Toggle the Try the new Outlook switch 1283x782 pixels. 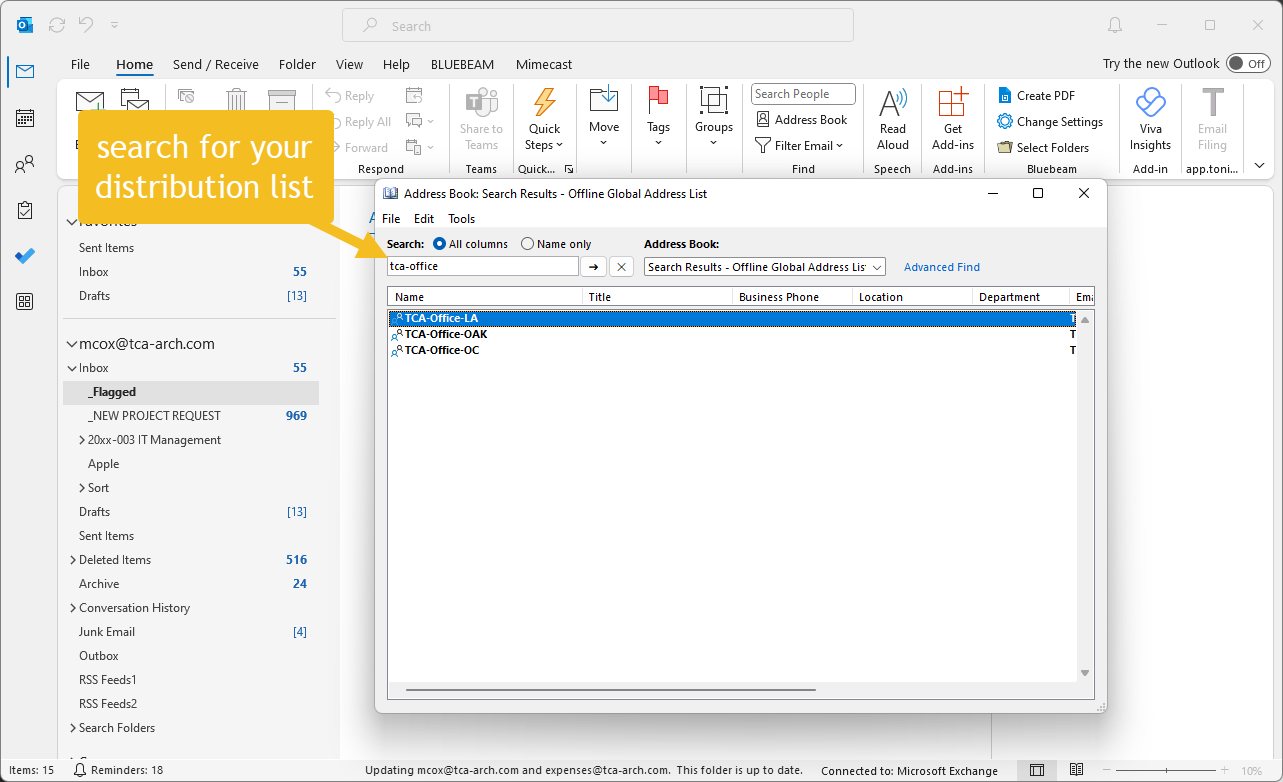coord(1247,63)
